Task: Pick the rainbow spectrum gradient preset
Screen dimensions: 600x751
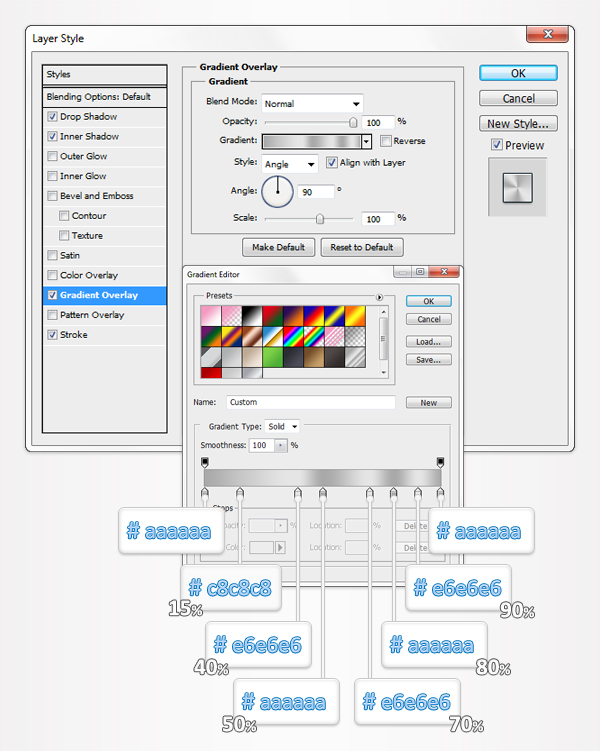Action: point(294,335)
